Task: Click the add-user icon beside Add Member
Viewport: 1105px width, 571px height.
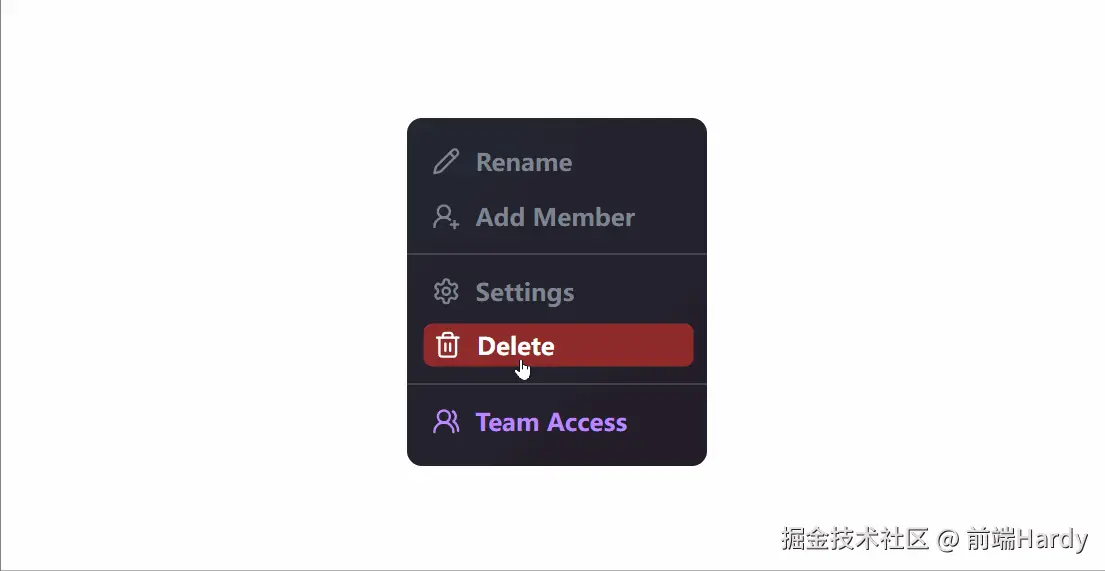Action: (x=446, y=216)
